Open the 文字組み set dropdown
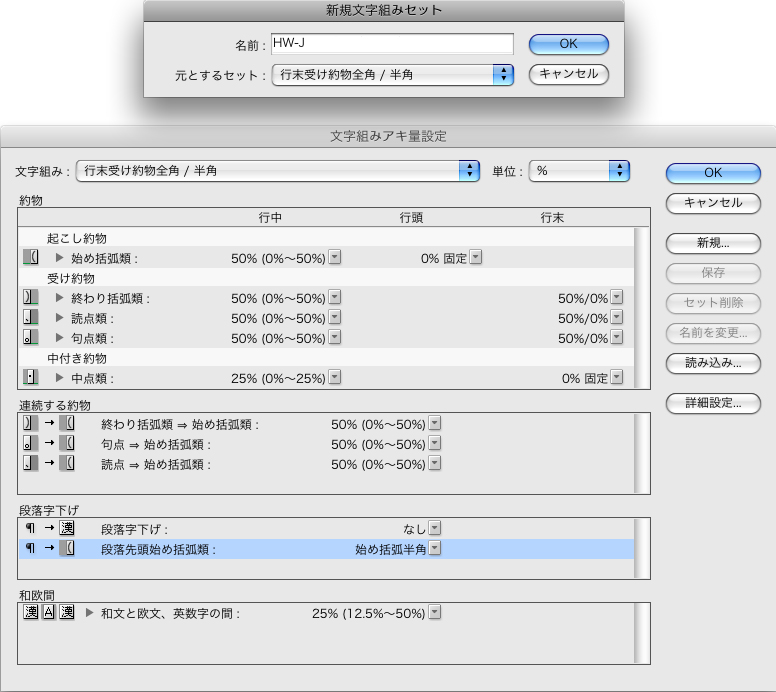 click(278, 171)
